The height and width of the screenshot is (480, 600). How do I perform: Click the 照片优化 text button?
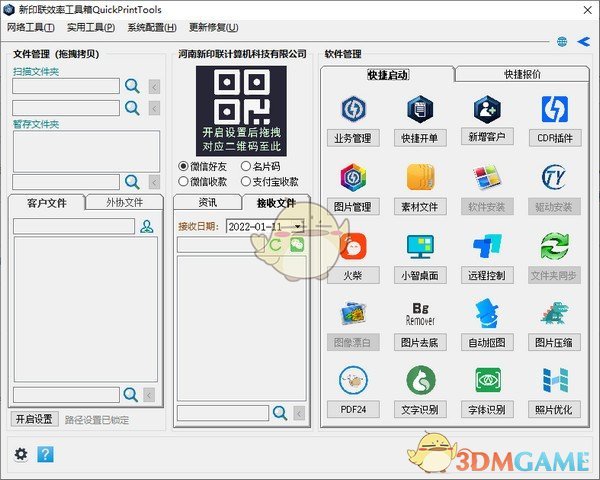tap(554, 409)
